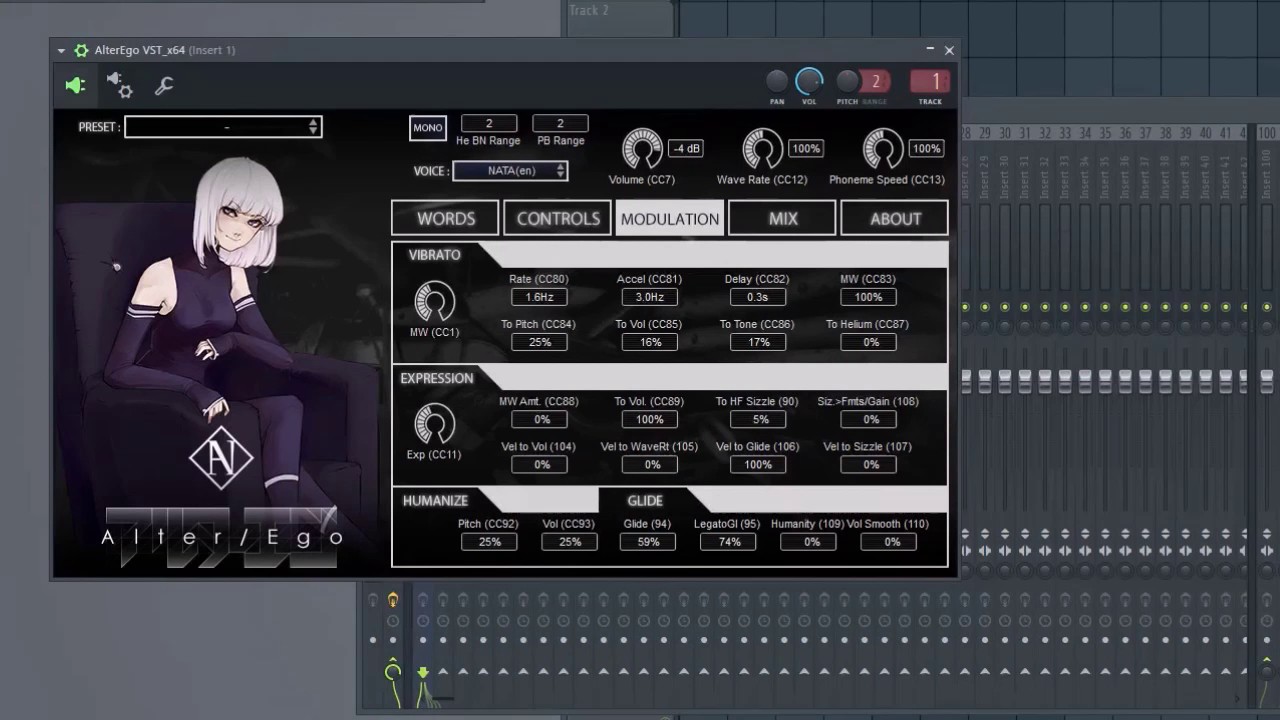Open the PRESET dropdown
The width and height of the screenshot is (1280, 720).
[223, 127]
